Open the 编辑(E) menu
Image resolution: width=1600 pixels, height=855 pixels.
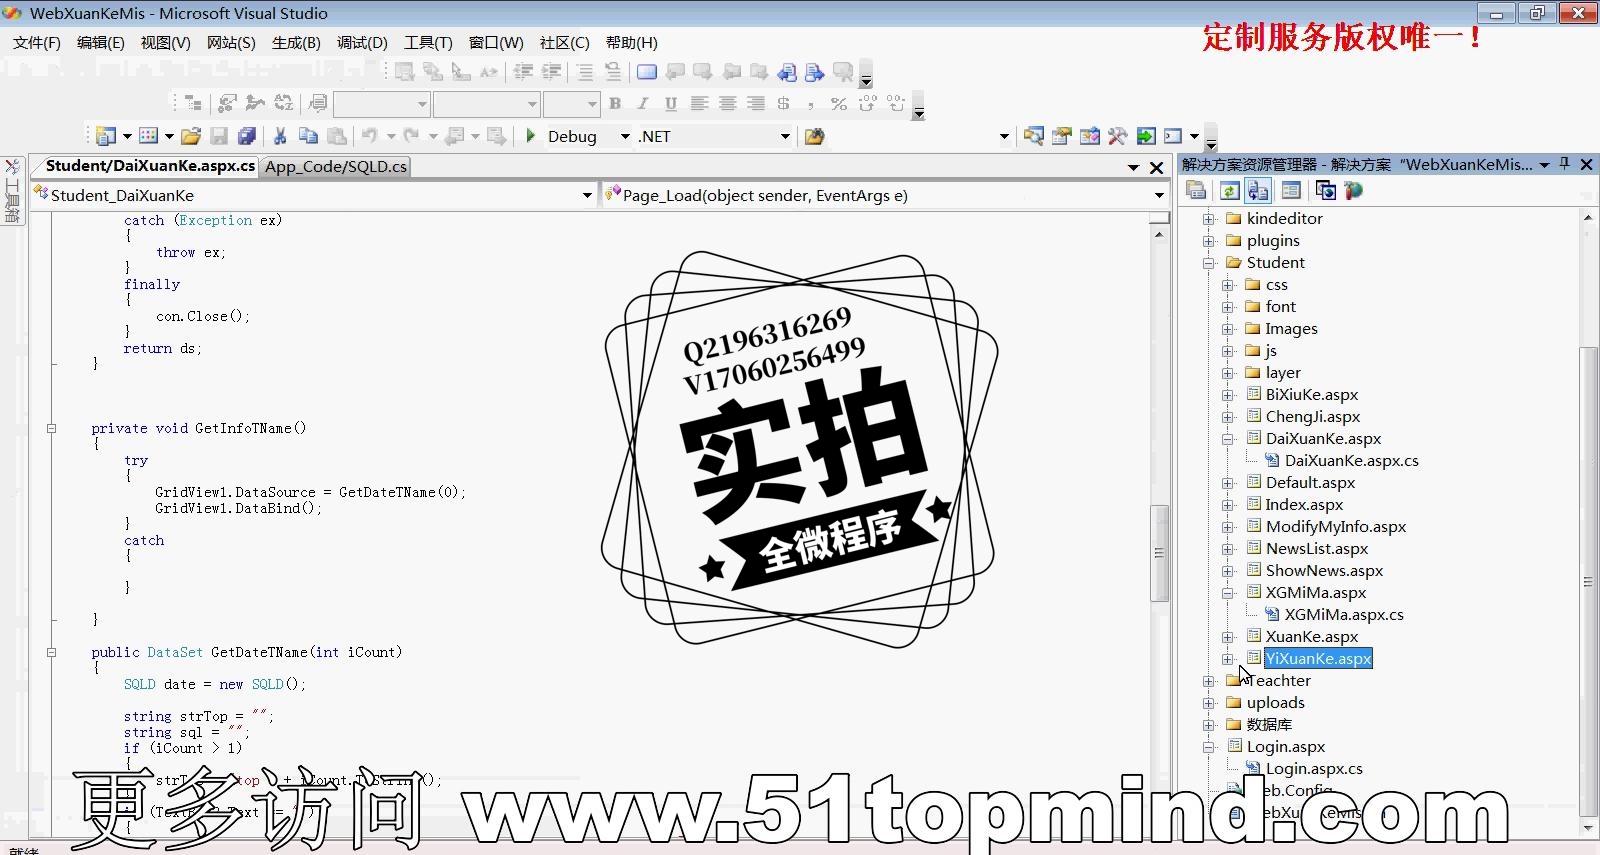pos(101,43)
